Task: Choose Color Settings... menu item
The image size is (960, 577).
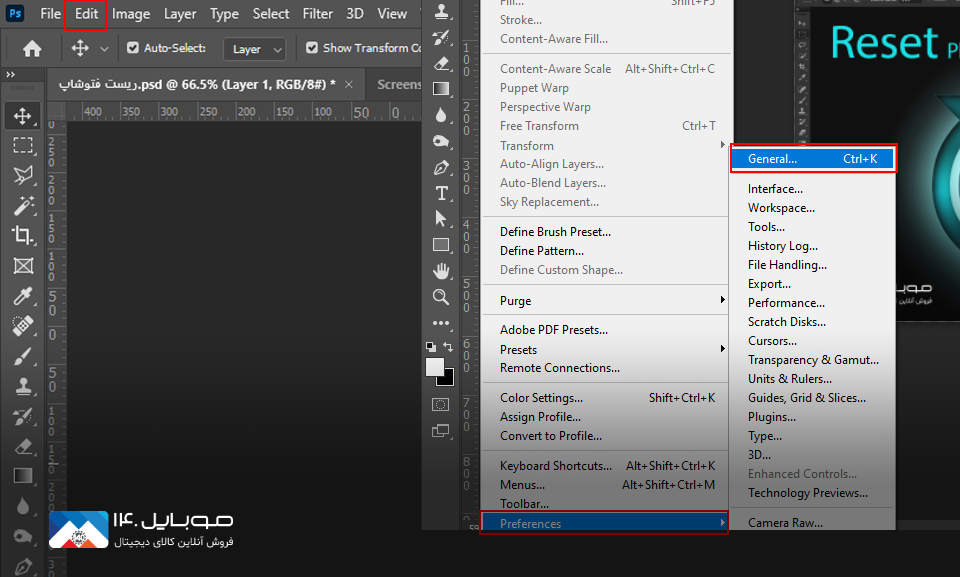Action: [606, 398]
